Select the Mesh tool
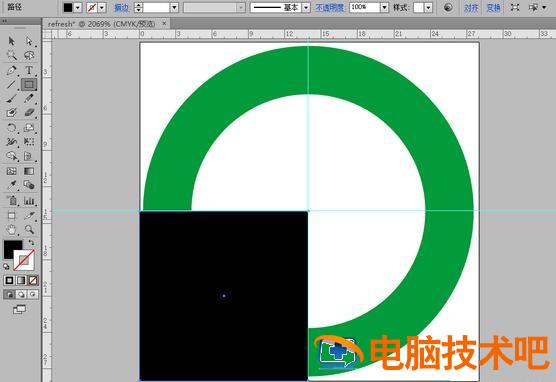This screenshot has height=382, width=556. [11, 171]
